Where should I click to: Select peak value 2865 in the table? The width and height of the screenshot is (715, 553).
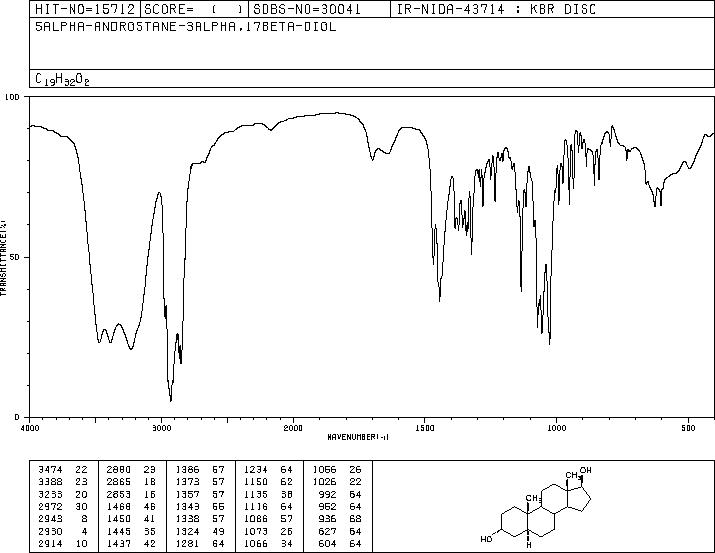pyautogui.click(x=119, y=481)
